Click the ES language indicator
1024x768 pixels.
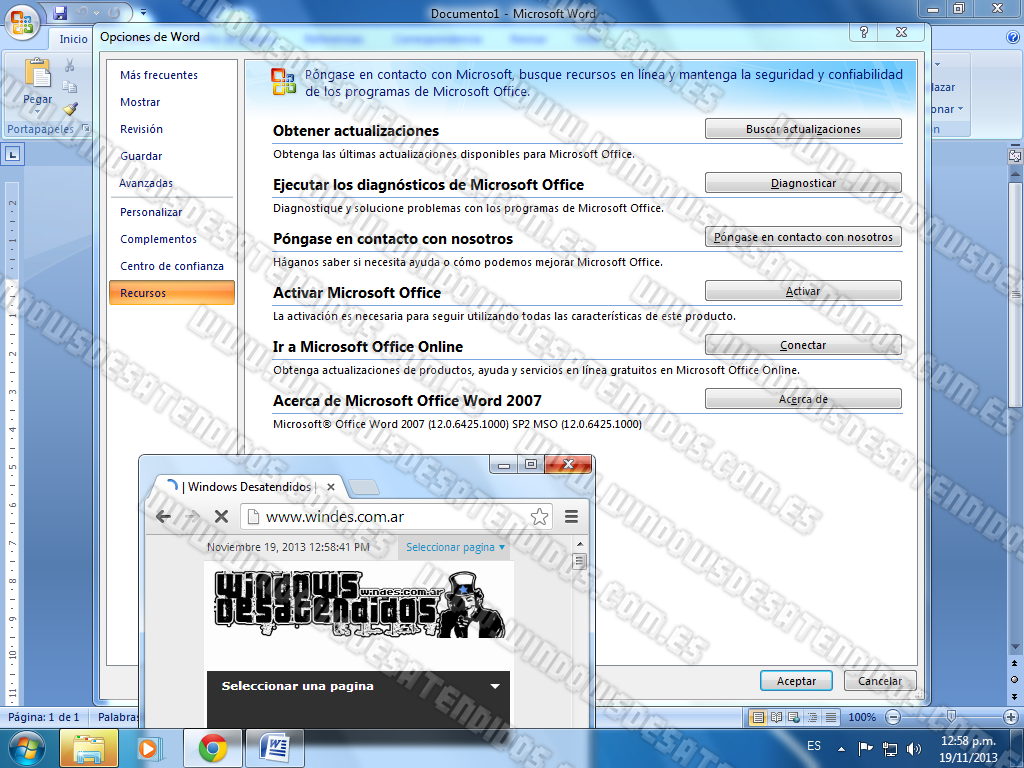click(814, 746)
